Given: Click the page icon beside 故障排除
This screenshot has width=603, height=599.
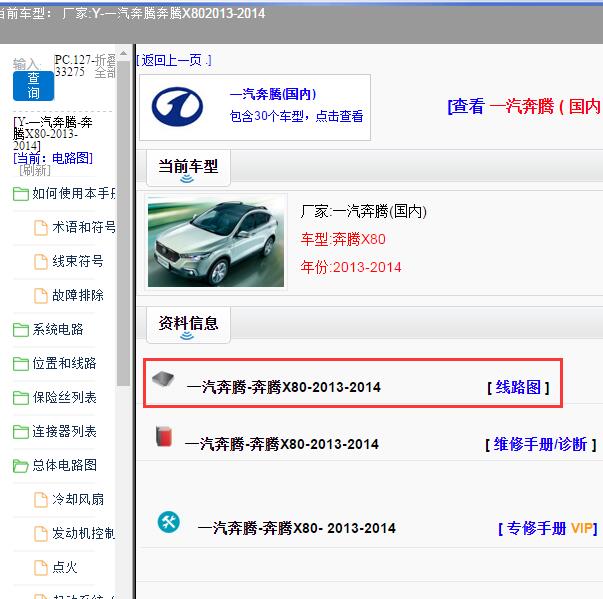Looking at the screenshot, I should pyautogui.click(x=41, y=296).
